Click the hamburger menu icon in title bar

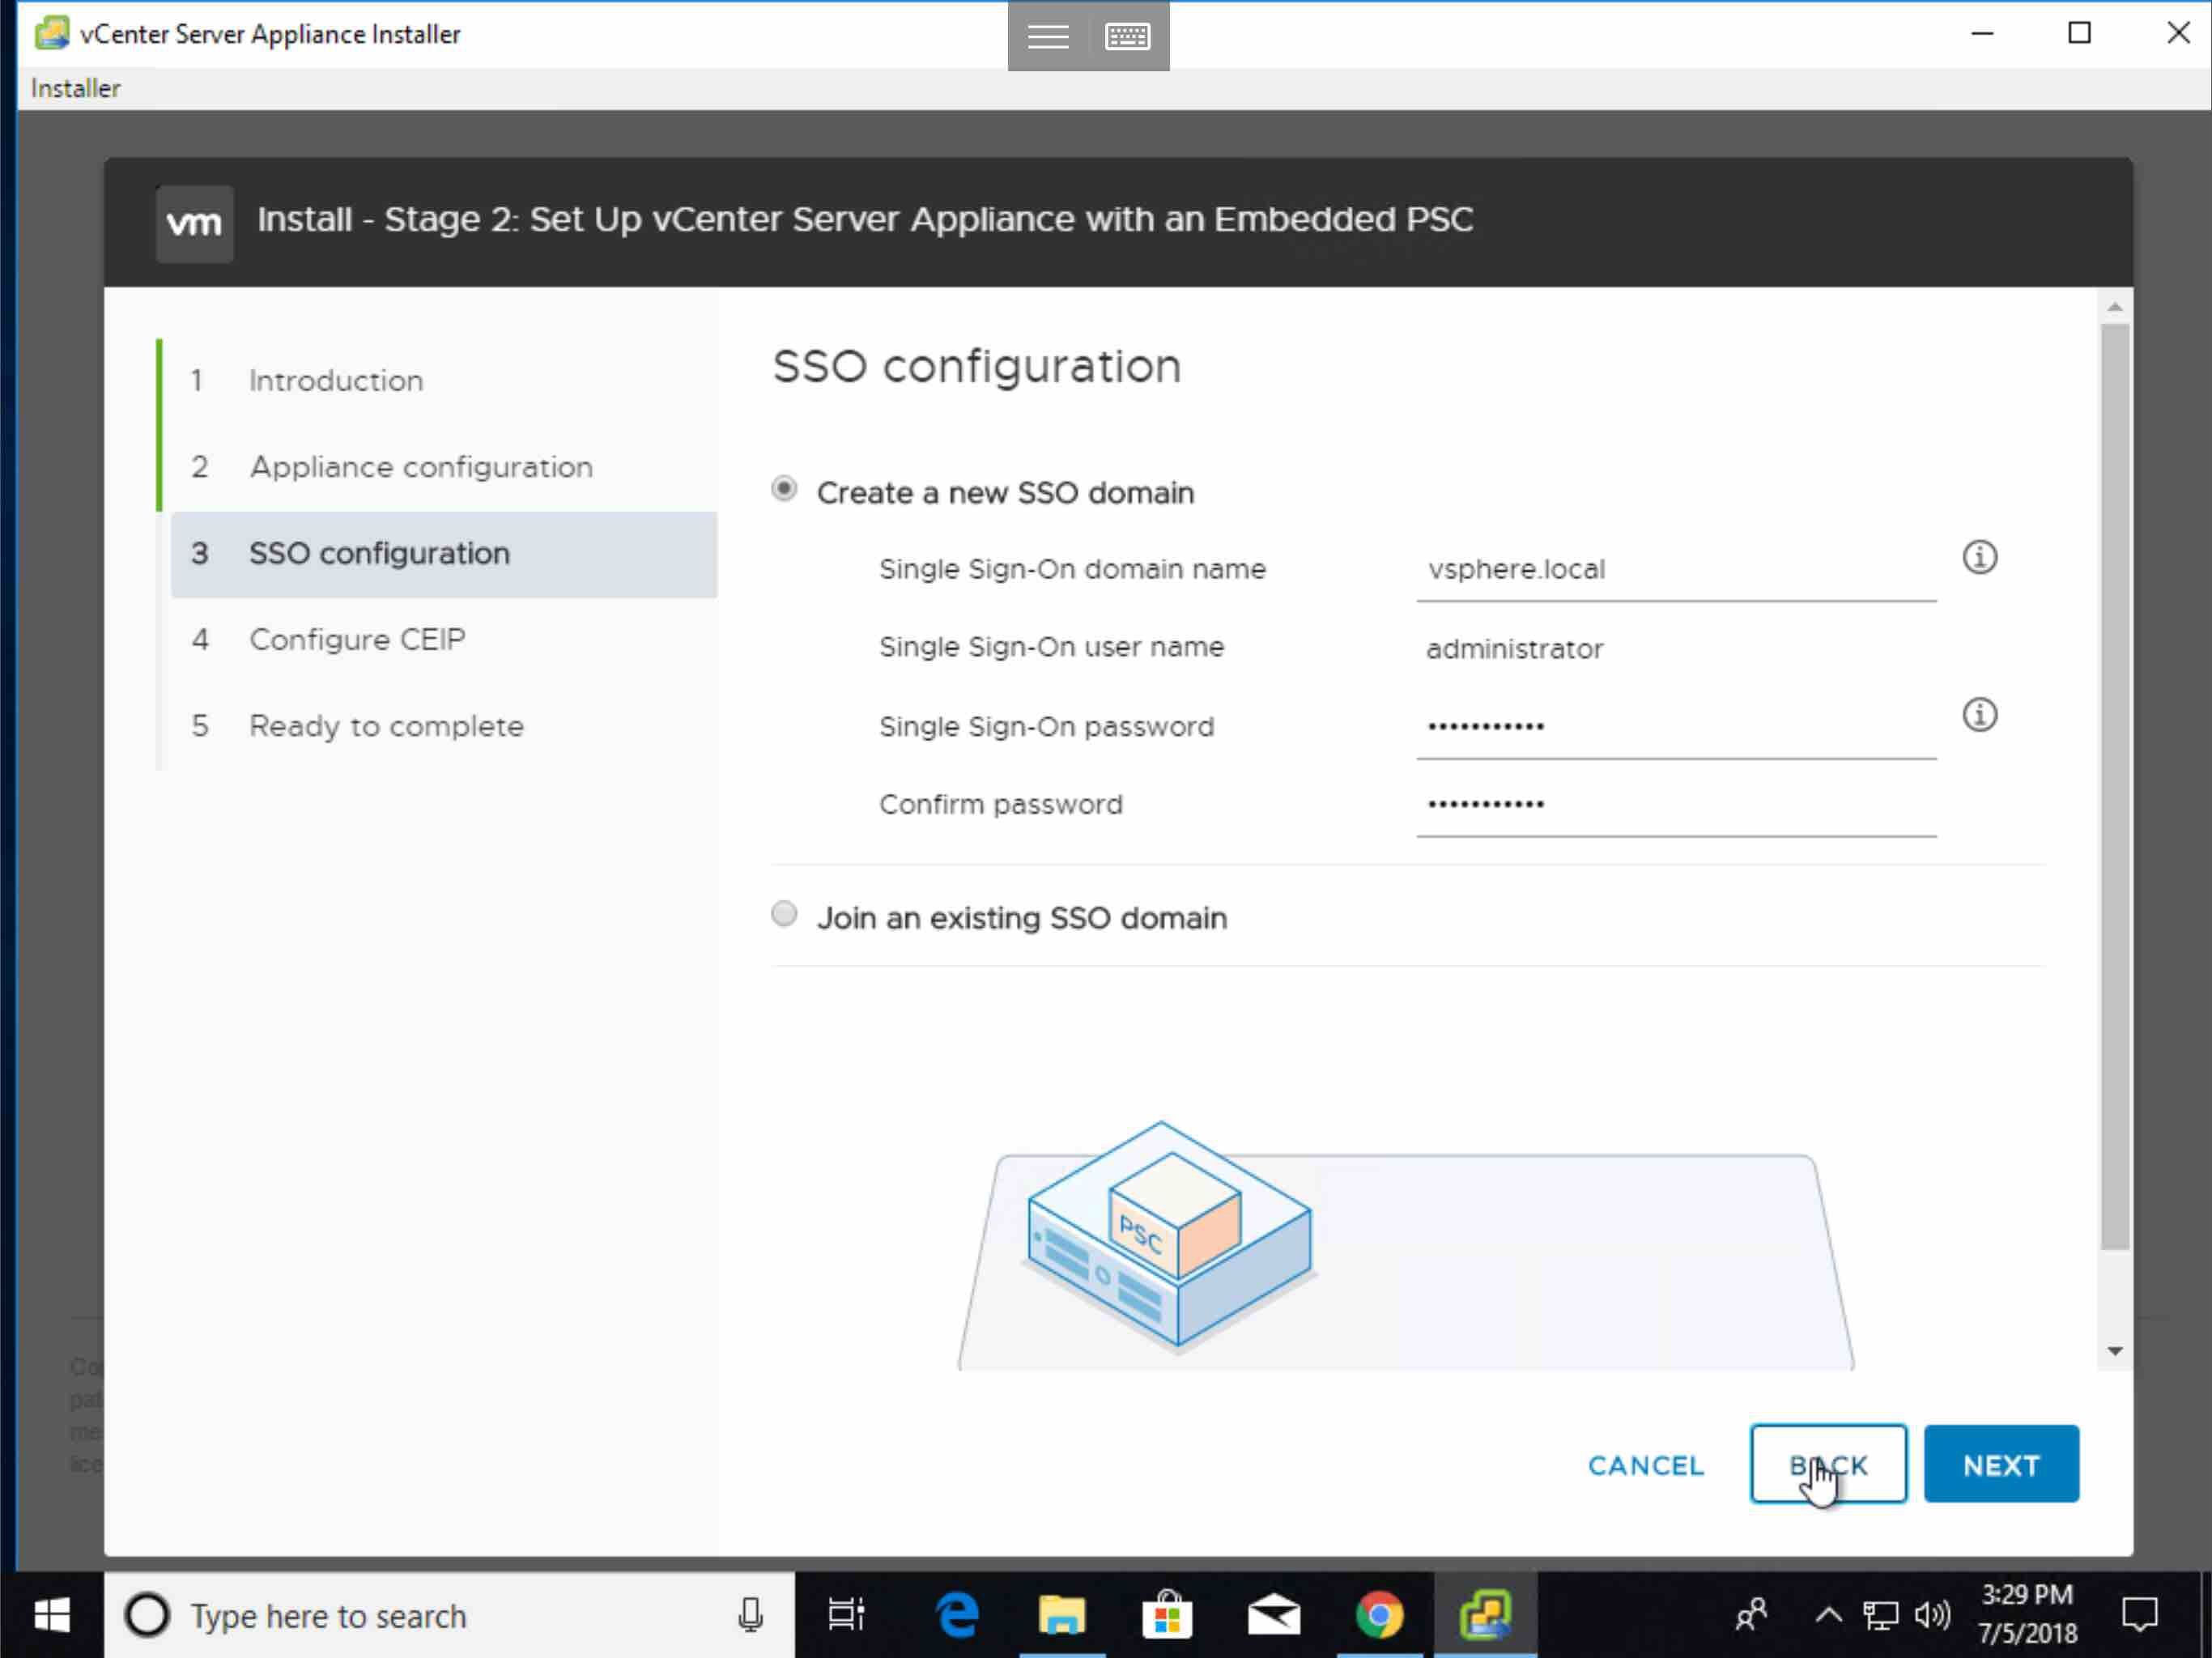[x=1048, y=36]
